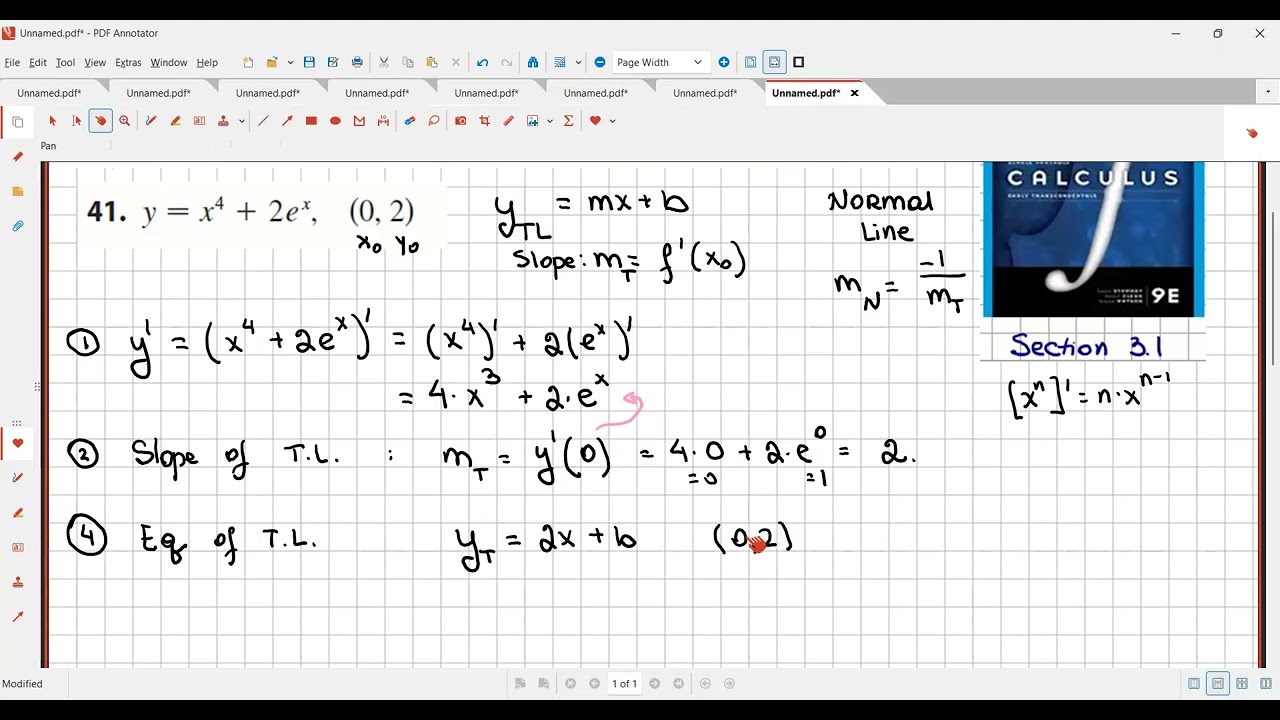Expand the Open recent files arrow

point(290,62)
